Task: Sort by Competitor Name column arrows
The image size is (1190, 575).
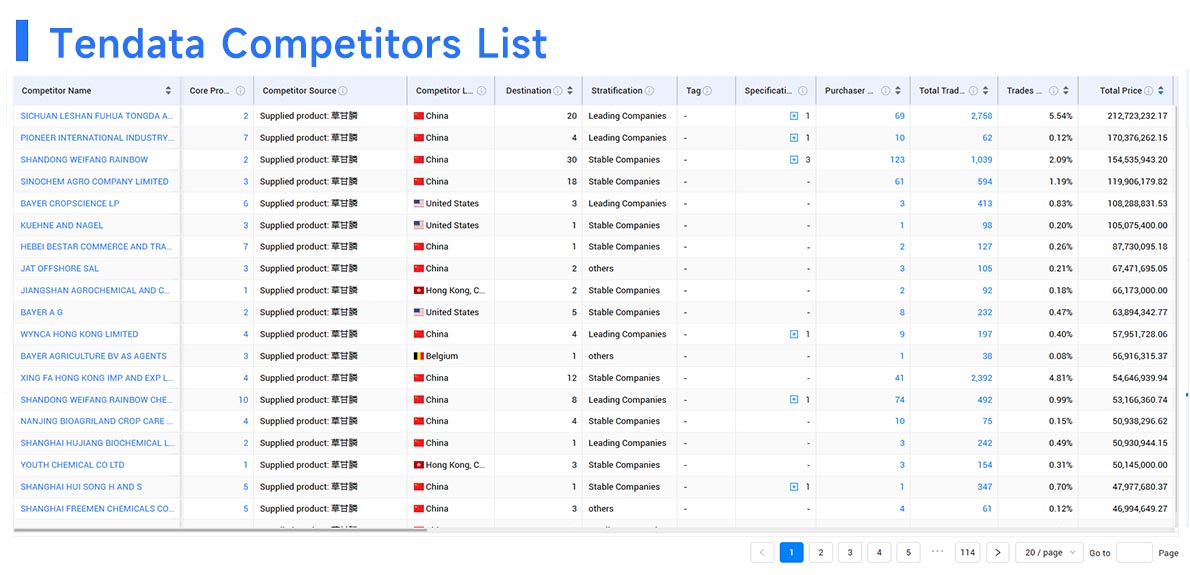Action: tap(168, 91)
